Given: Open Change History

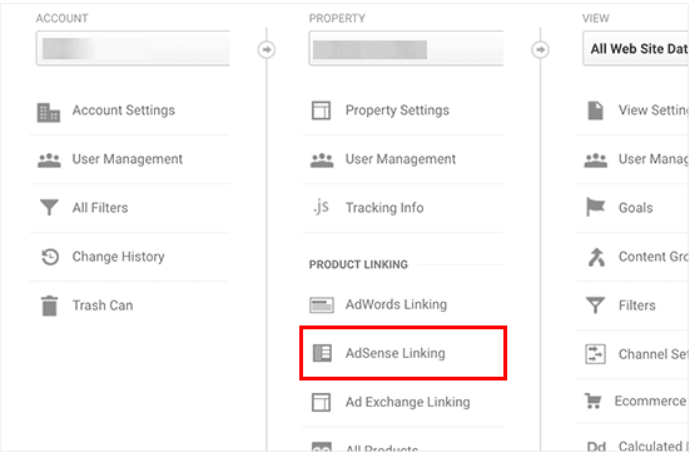Looking at the screenshot, I should [x=118, y=257].
